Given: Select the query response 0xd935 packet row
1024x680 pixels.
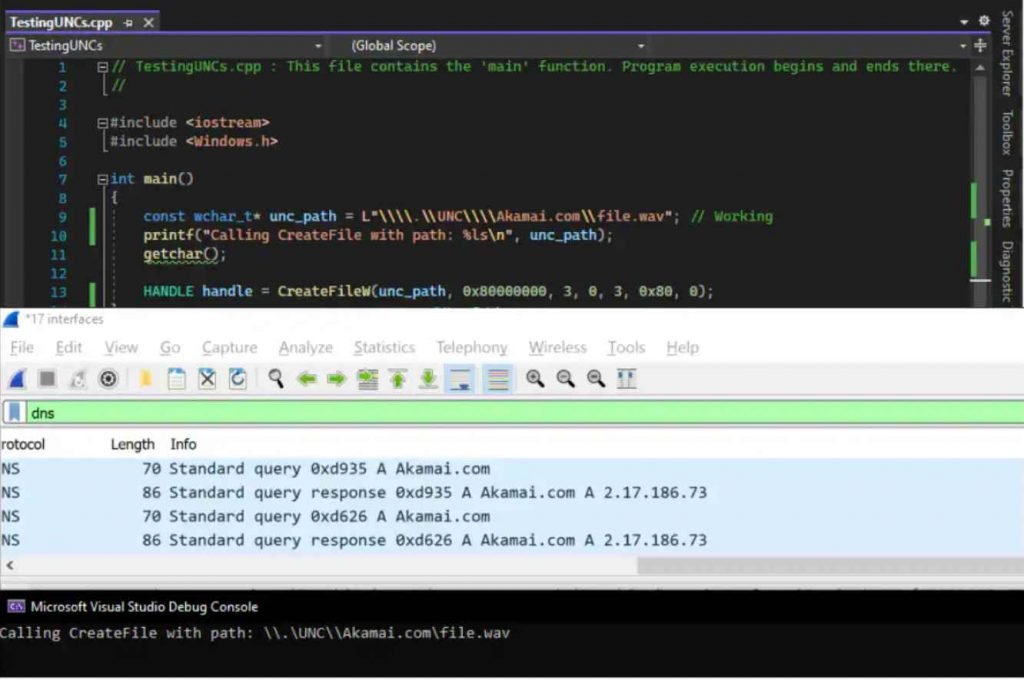Looking at the screenshot, I should pos(512,493).
